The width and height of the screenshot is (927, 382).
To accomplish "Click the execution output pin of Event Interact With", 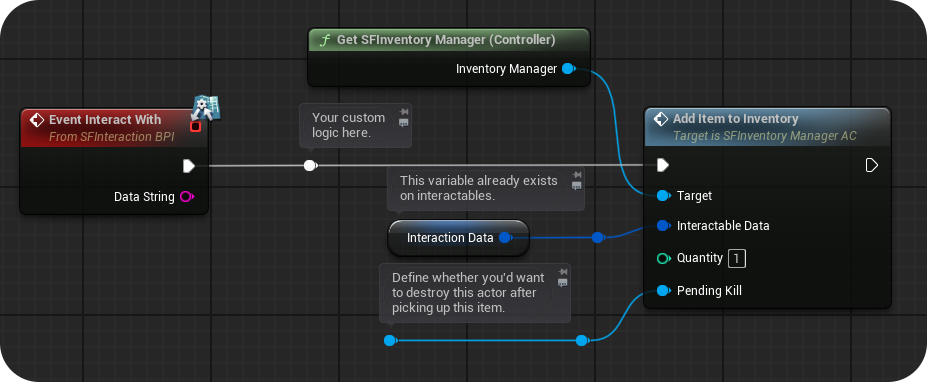I will pos(189,166).
